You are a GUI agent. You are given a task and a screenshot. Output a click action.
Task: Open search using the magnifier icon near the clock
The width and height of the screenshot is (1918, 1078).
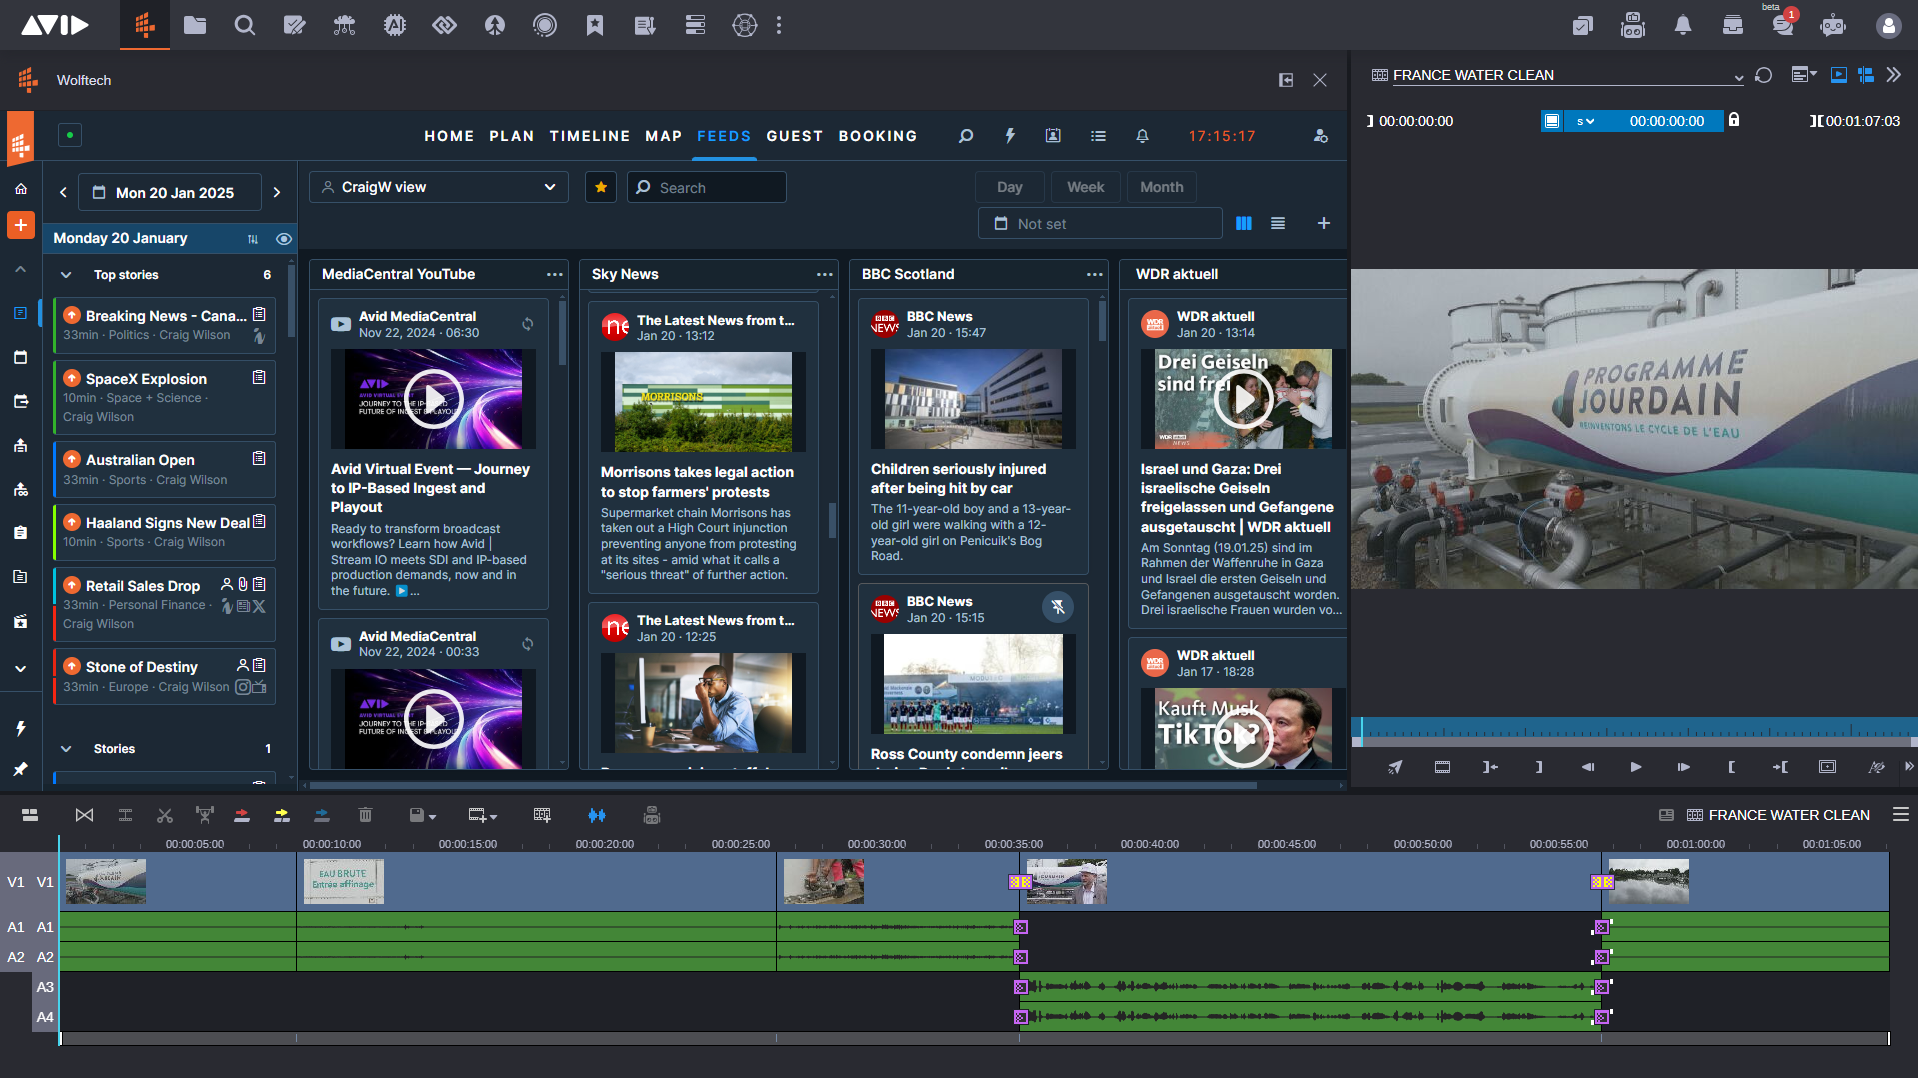(966, 136)
